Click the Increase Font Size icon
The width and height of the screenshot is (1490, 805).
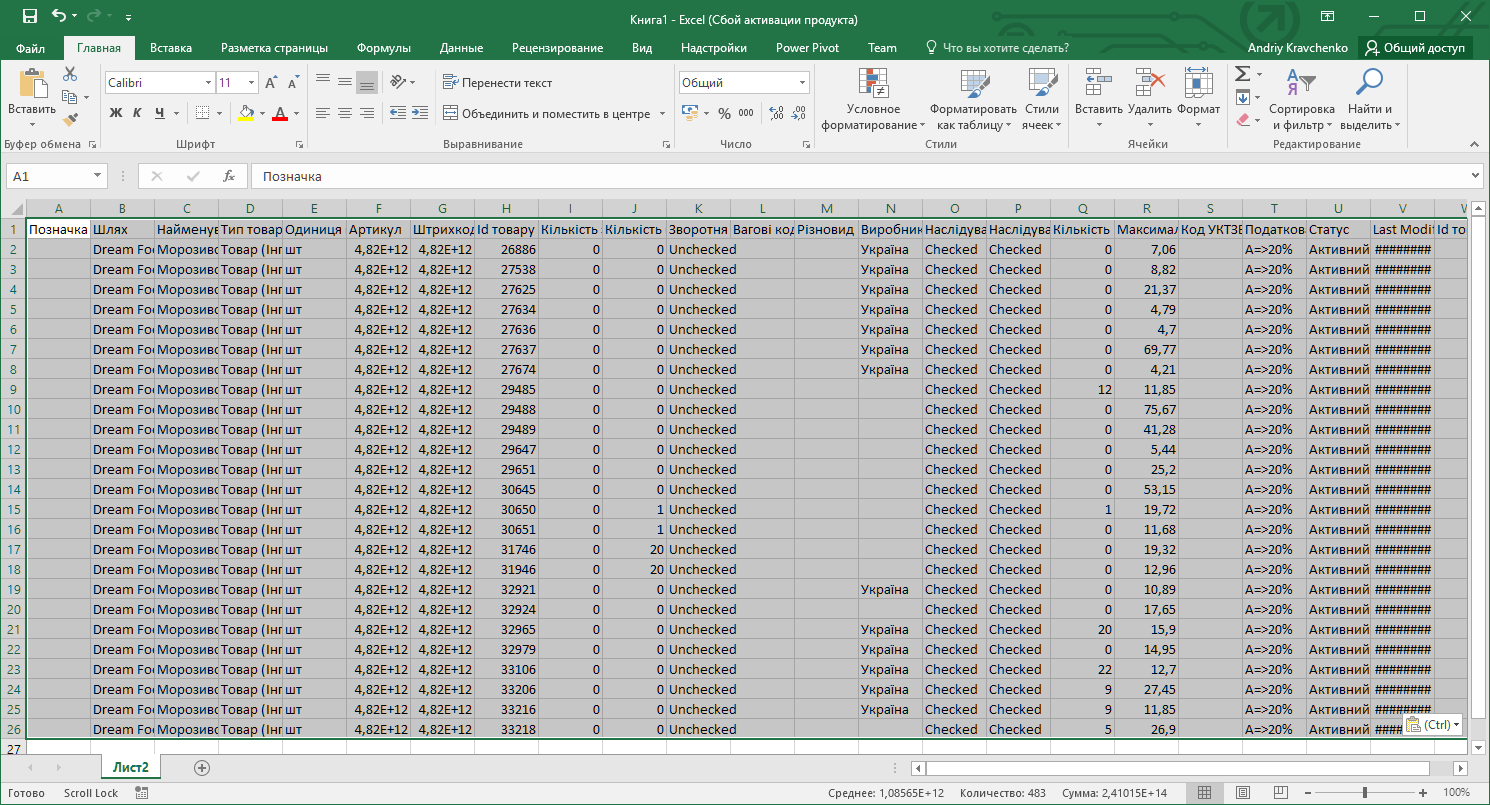(272, 83)
